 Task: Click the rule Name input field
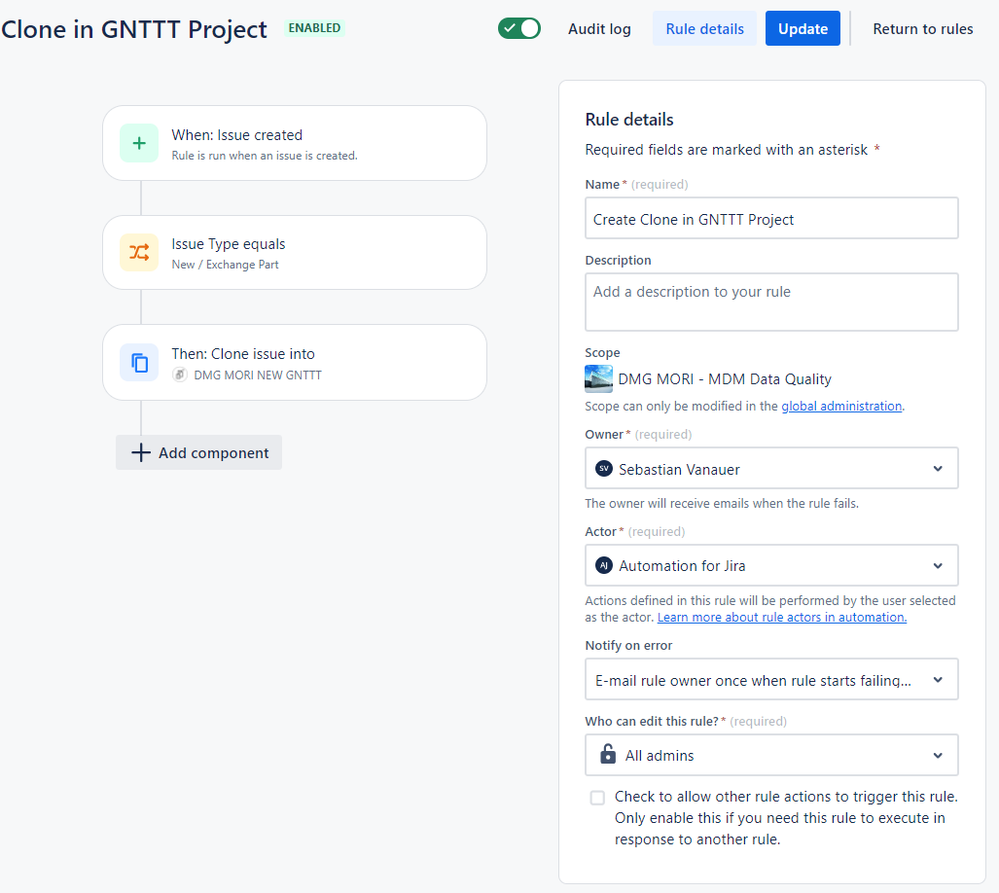pos(772,218)
